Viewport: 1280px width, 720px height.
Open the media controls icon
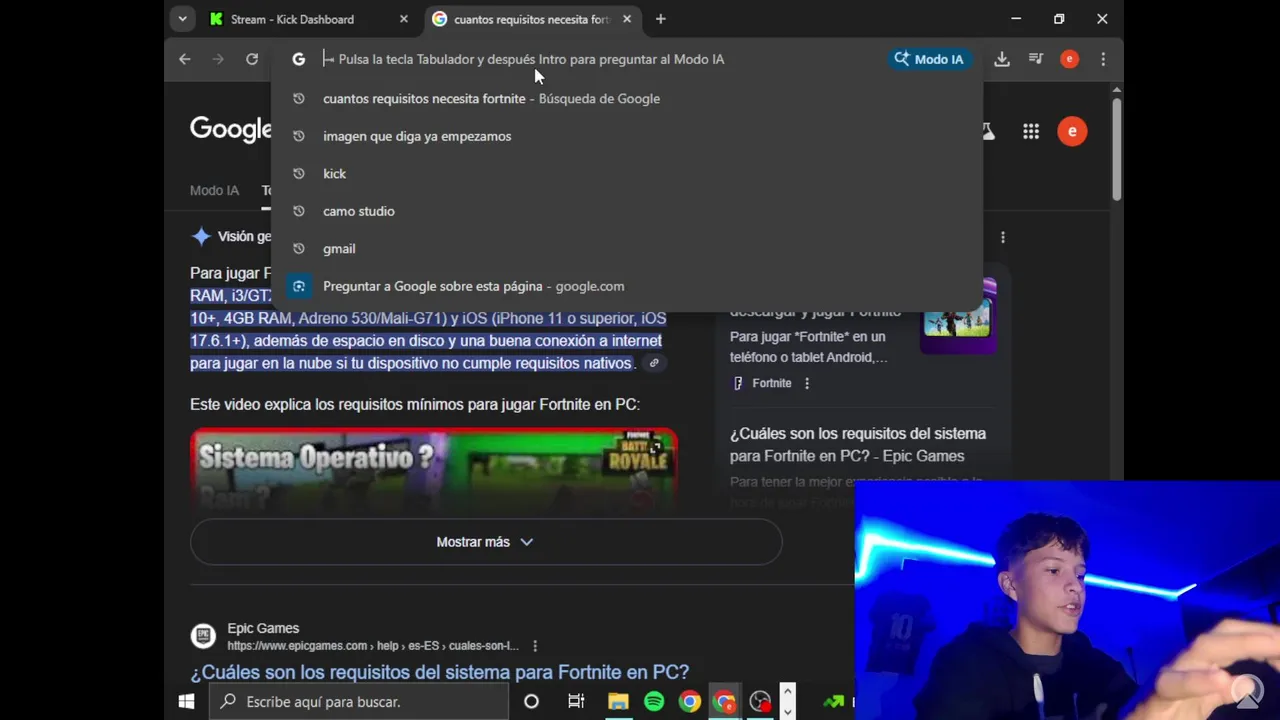tap(1036, 59)
